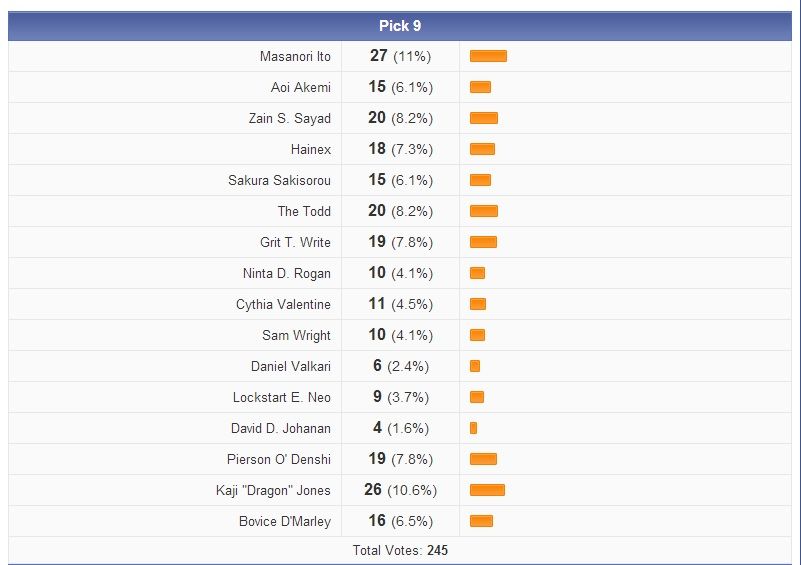Select Hainex in the poll list
Screen dimensions: 801x565
[x=310, y=150]
